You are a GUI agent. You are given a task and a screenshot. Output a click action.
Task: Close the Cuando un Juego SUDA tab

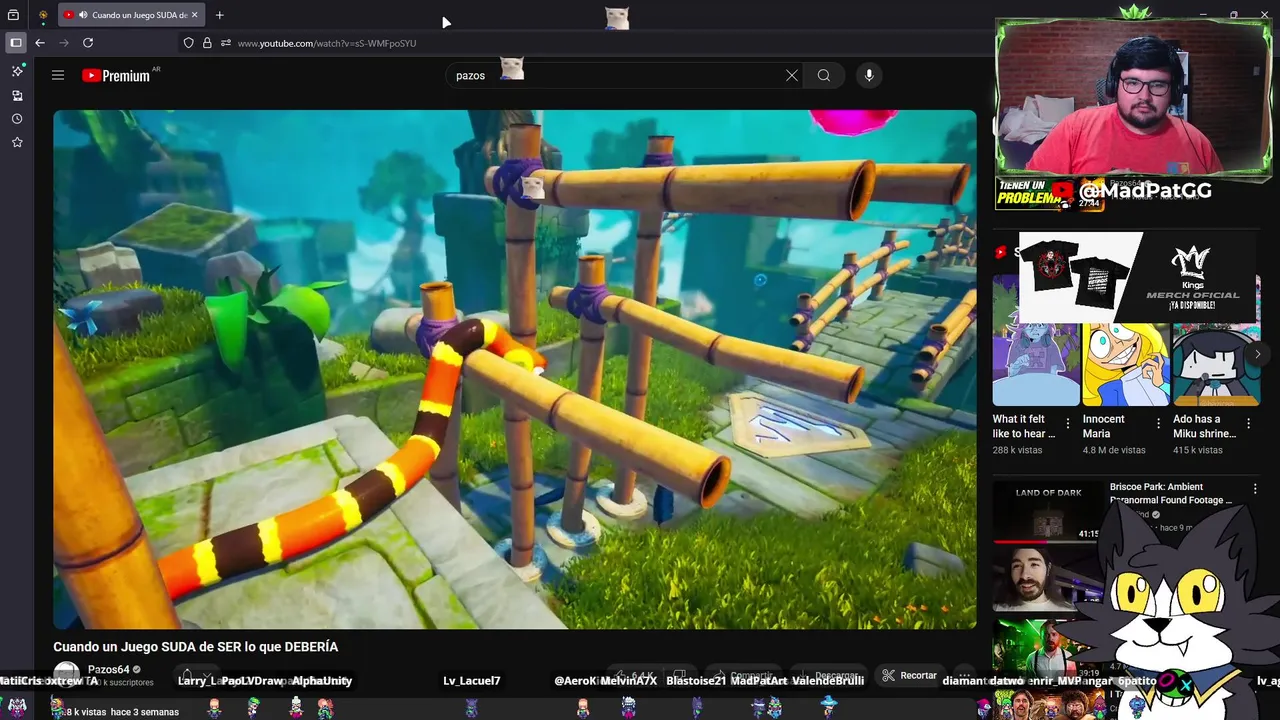194,15
